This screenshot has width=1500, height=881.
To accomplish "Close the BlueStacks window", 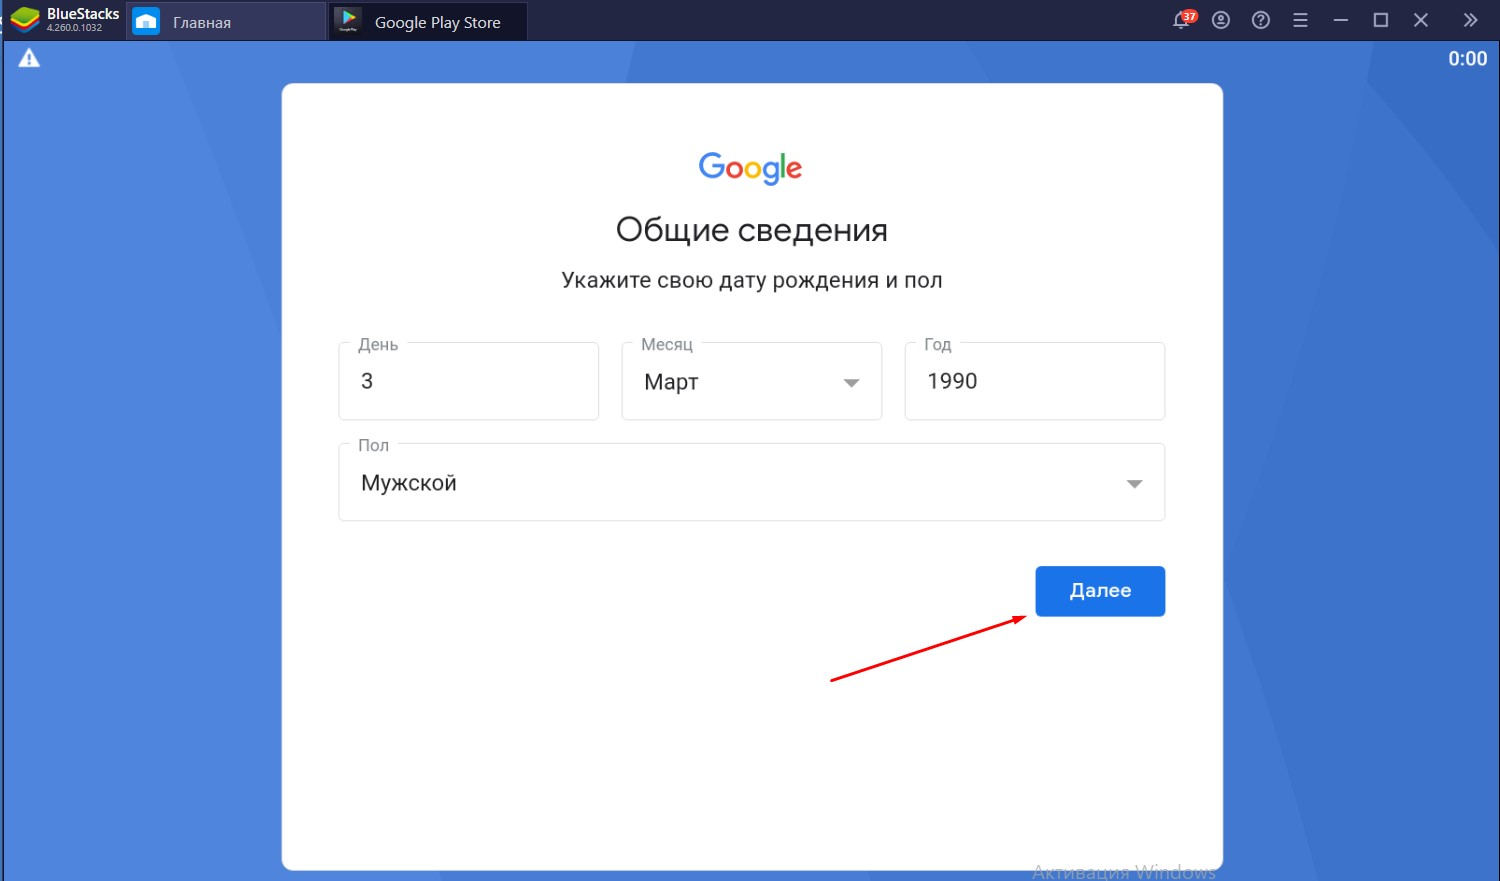I will [1421, 20].
